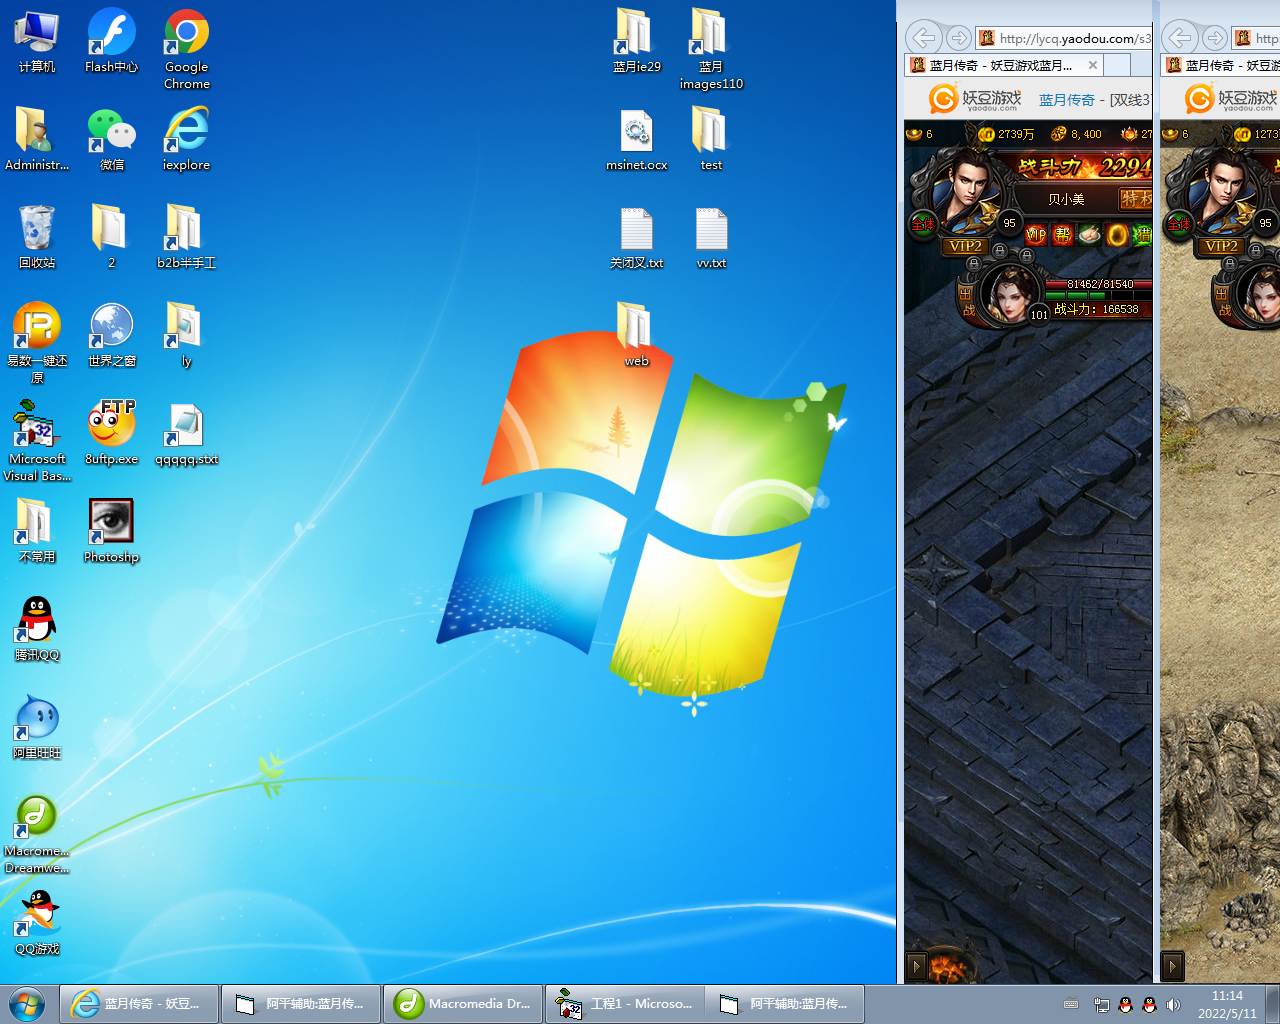Viewport: 1280px width, 1024px height.
Task: Select the 腾讯QQ desktop shortcut
Action: pyautogui.click(x=37, y=630)
